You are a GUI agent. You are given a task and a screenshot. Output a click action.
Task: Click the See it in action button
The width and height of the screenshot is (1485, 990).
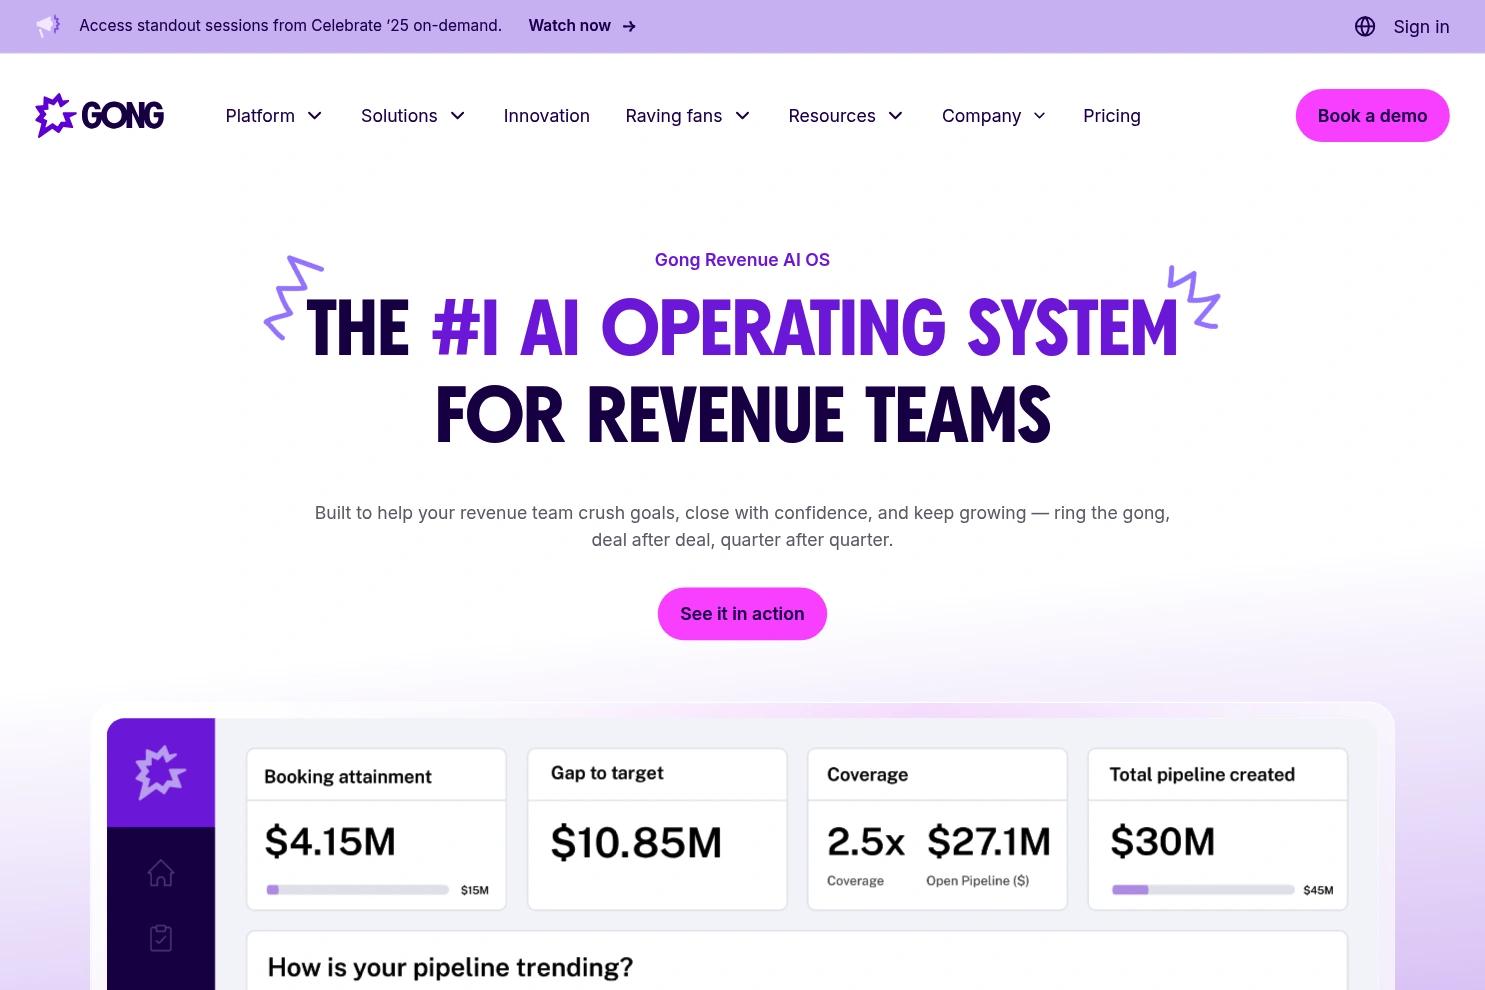click(742, 614)
